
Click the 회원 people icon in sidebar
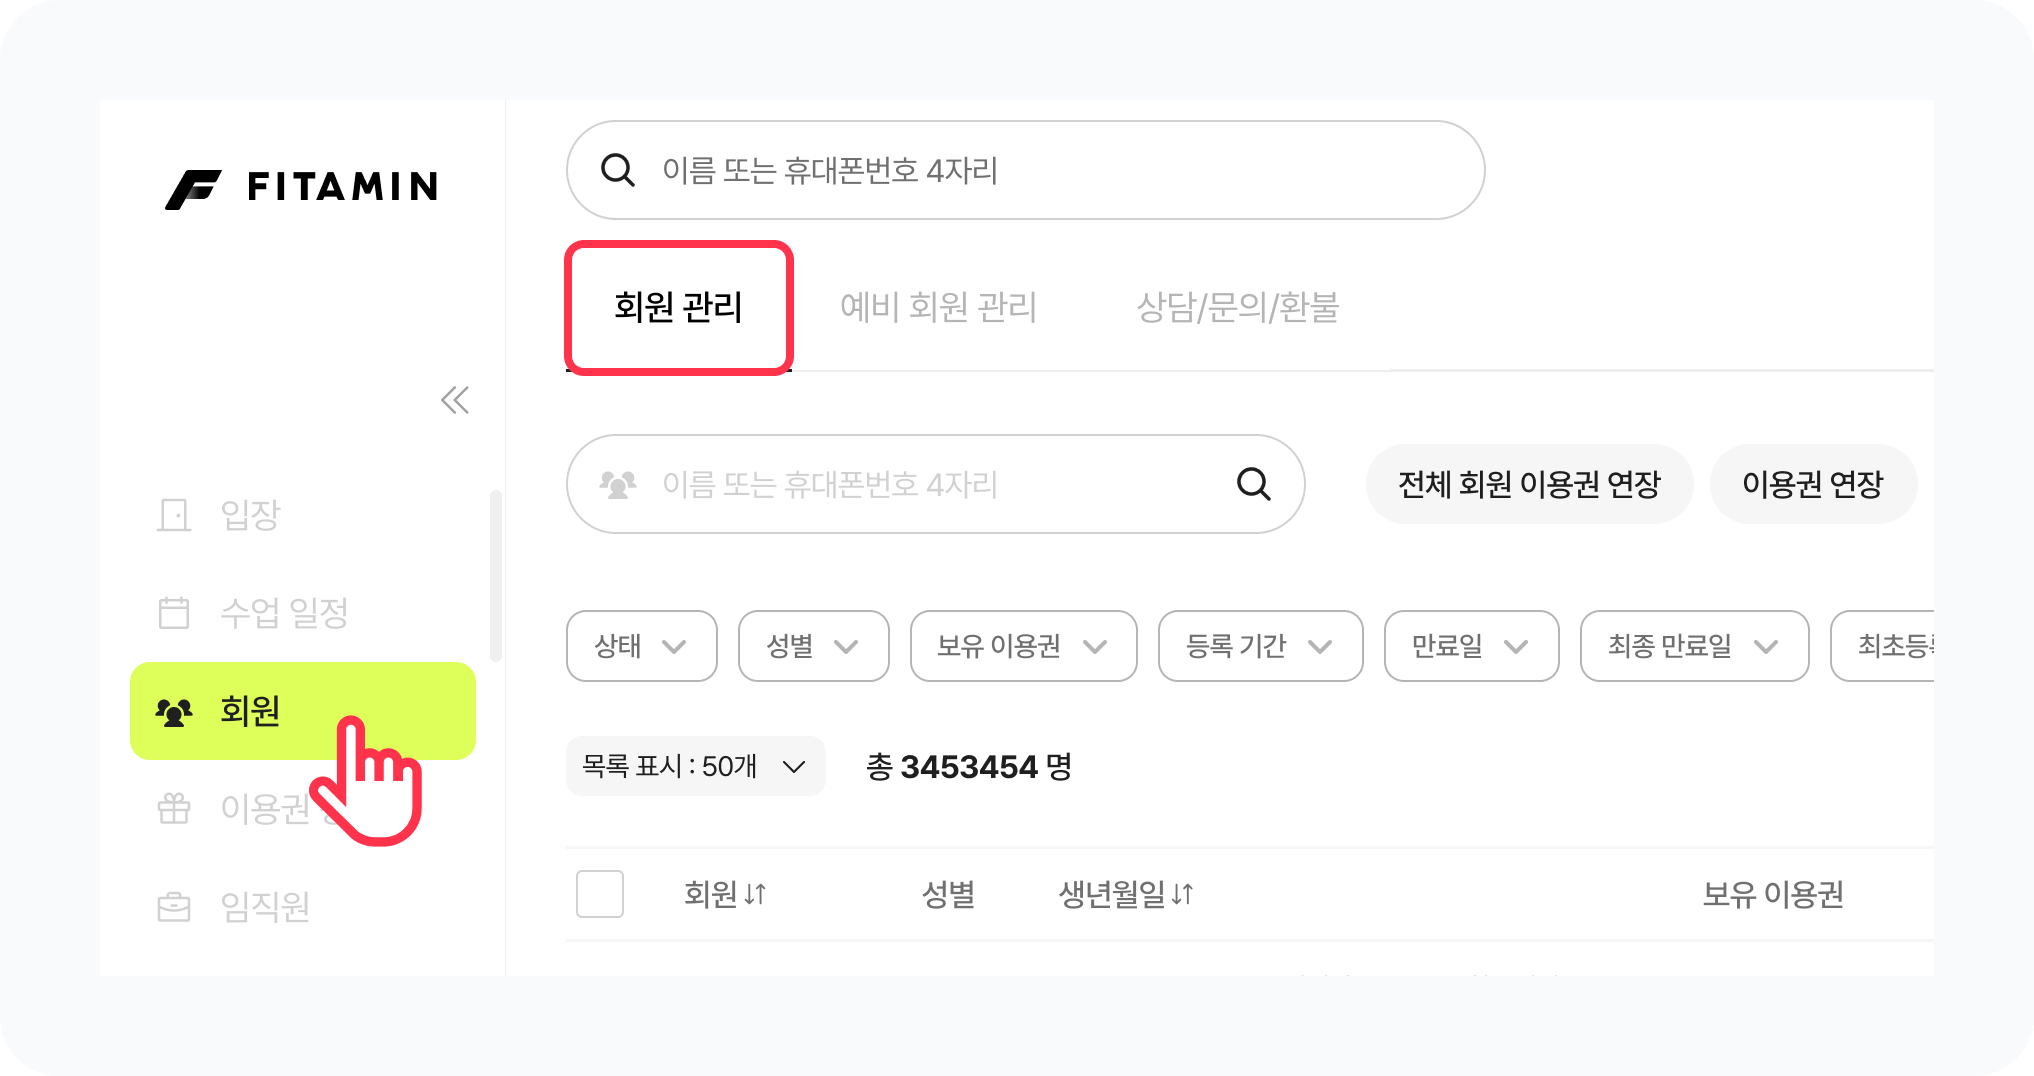(x=174, y=712)
